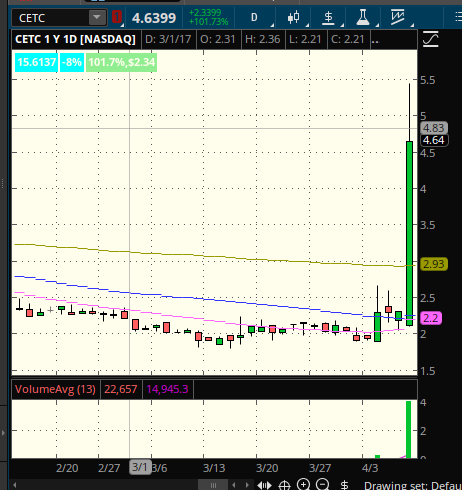Click the pink 2.2 moving average bubble

431,318
